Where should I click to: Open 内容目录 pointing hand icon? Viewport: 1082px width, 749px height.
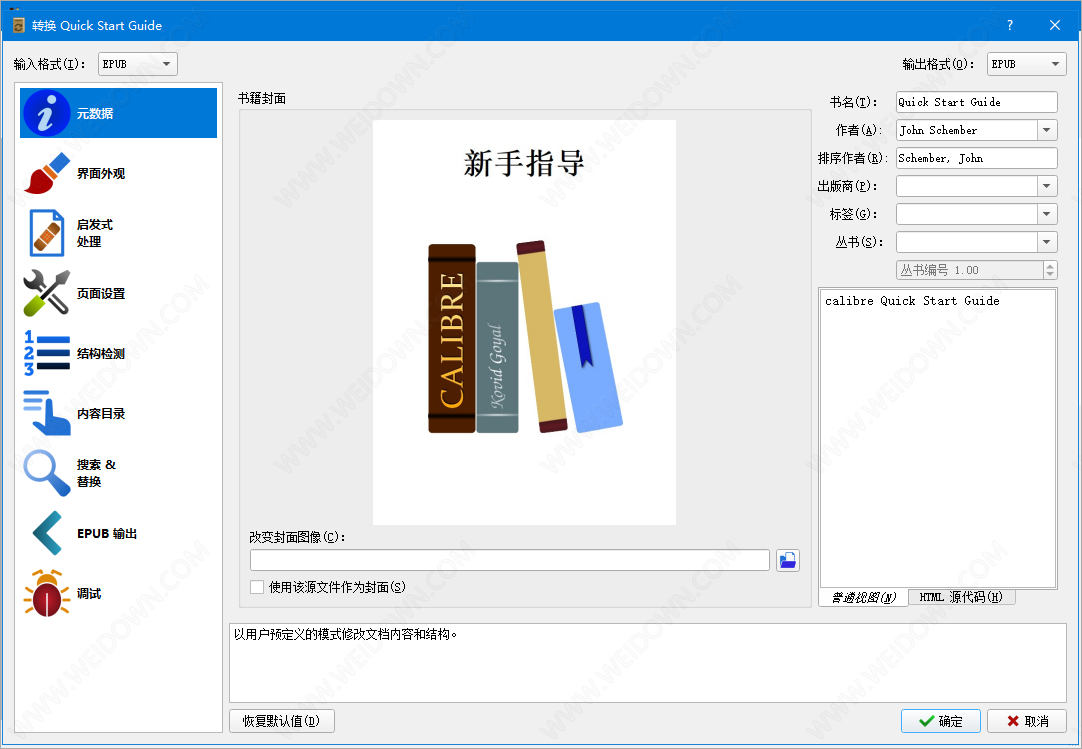coord(46,413)
